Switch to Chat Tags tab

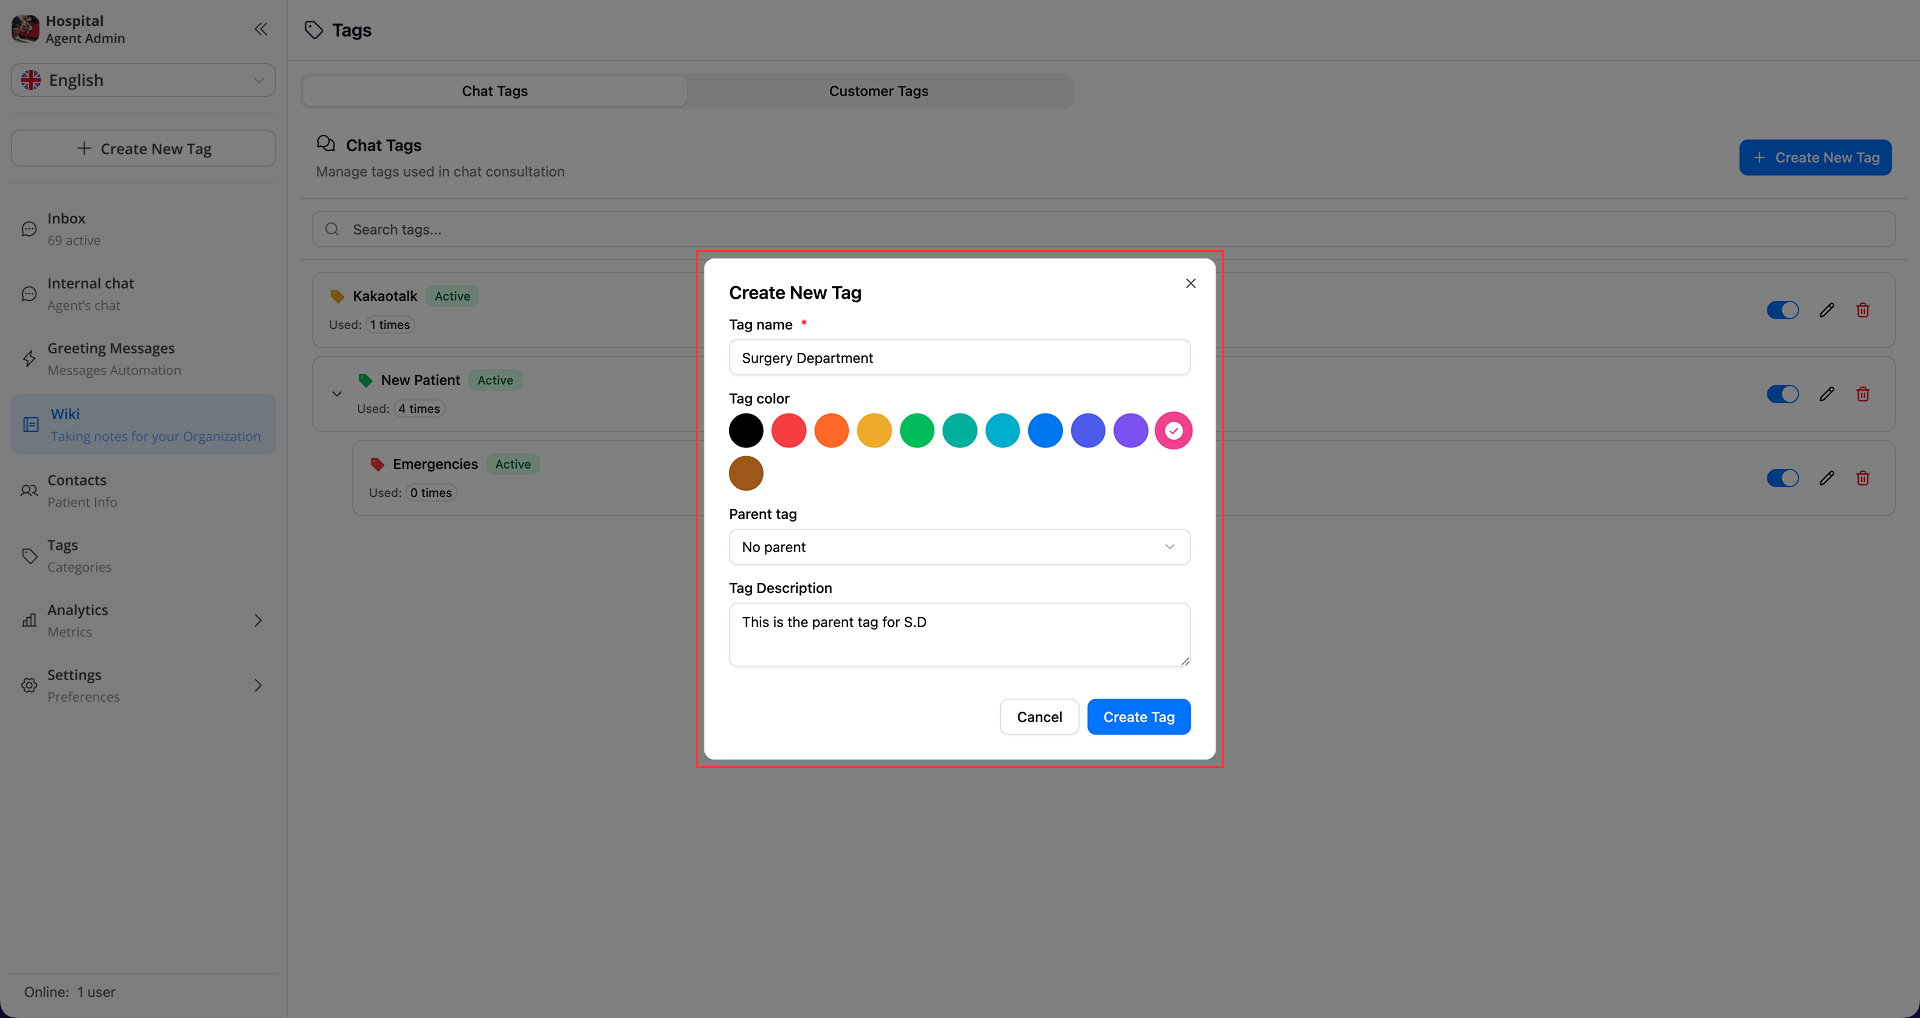(494, 91)
